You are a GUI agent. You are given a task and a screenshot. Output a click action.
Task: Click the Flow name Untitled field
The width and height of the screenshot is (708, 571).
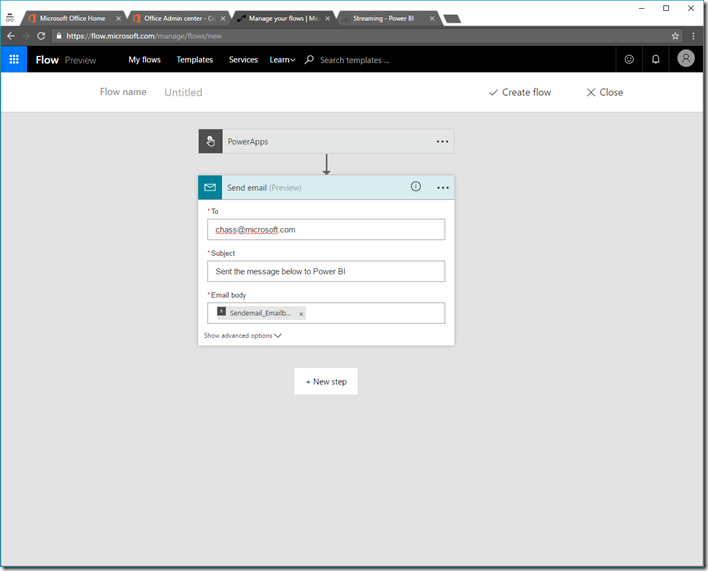point(184,92)
